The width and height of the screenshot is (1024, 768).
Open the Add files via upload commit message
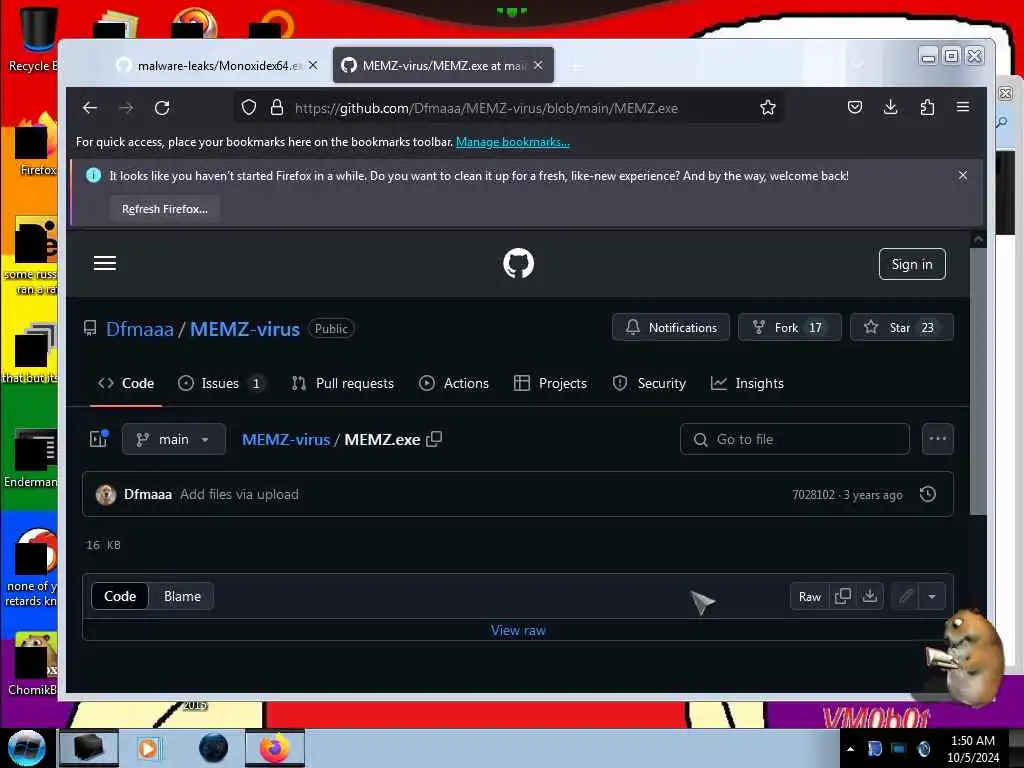[239, 494]
